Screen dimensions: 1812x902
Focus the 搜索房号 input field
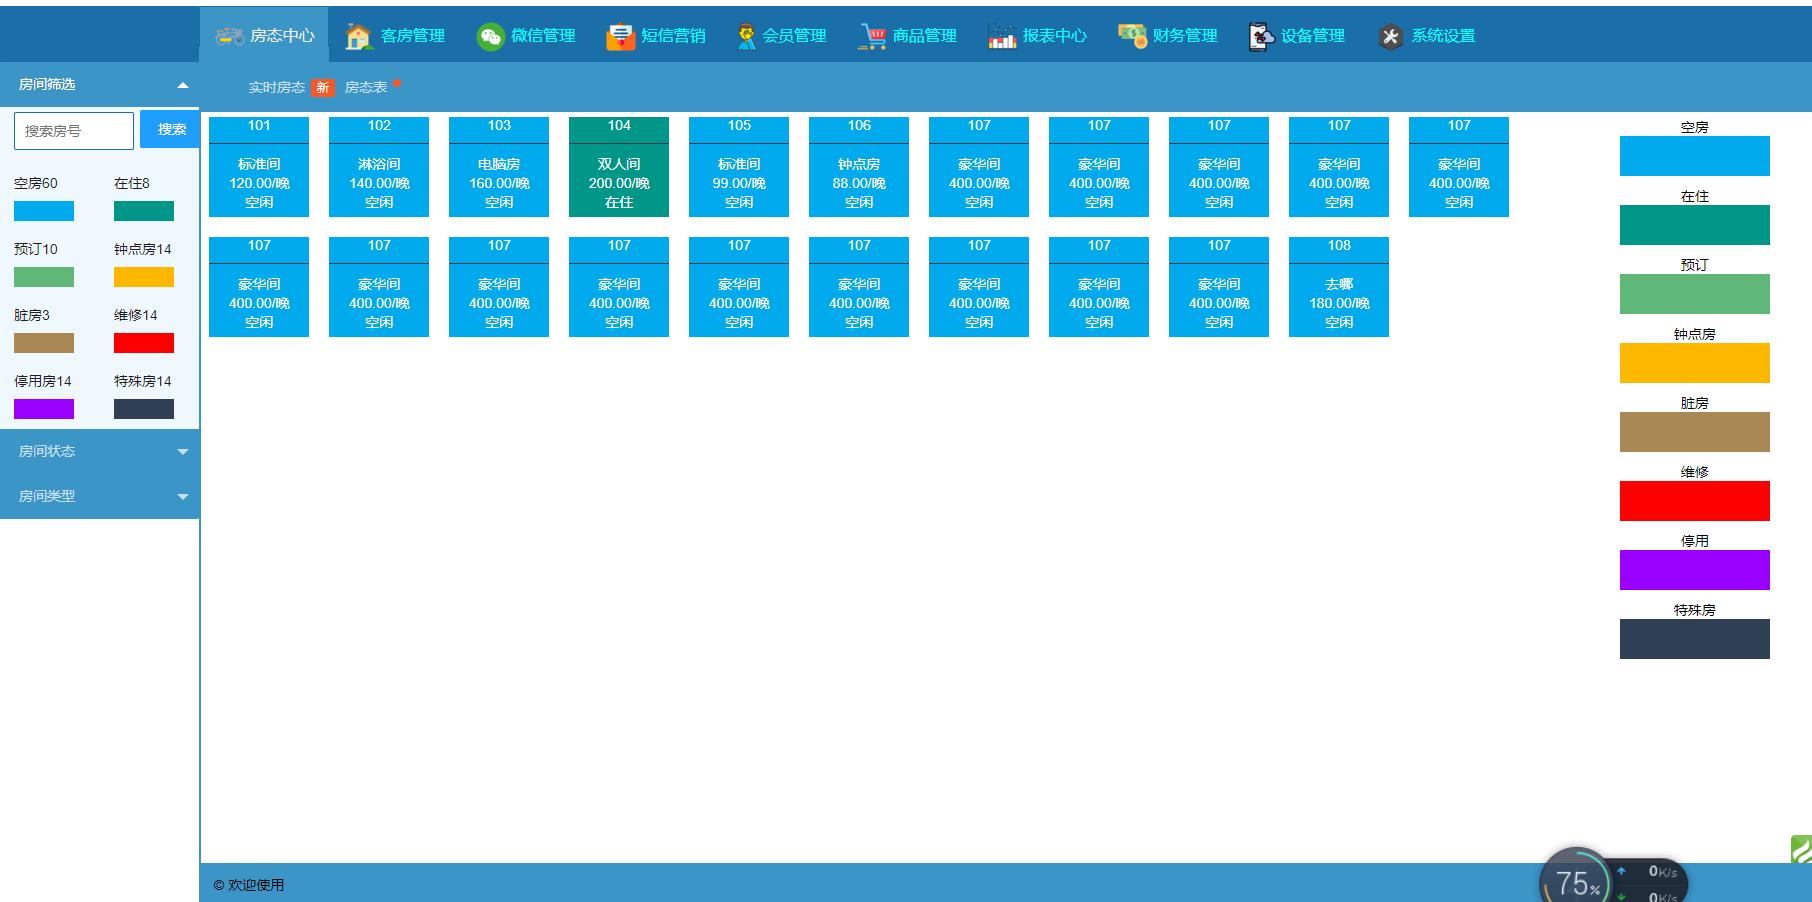[74, 131]
